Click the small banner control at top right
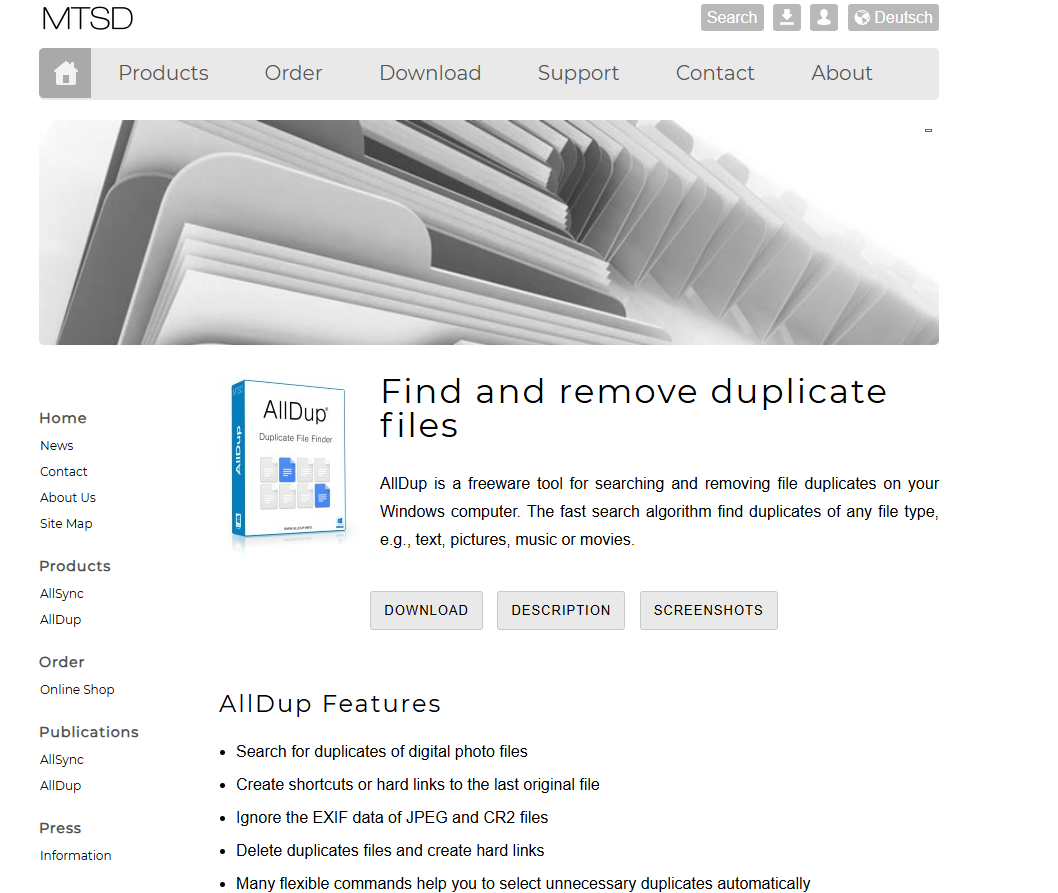This screenshot has width=1058, height=893. pos(928,130)
